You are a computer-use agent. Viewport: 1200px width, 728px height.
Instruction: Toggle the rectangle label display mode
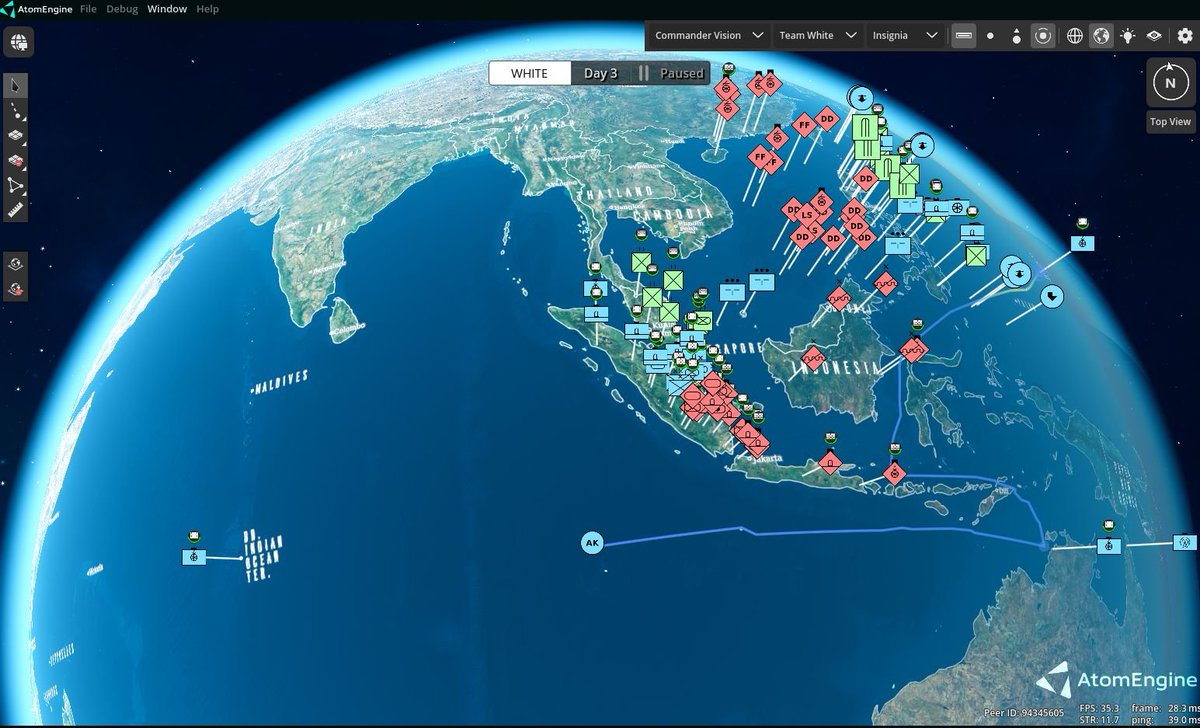coord(964,35)
